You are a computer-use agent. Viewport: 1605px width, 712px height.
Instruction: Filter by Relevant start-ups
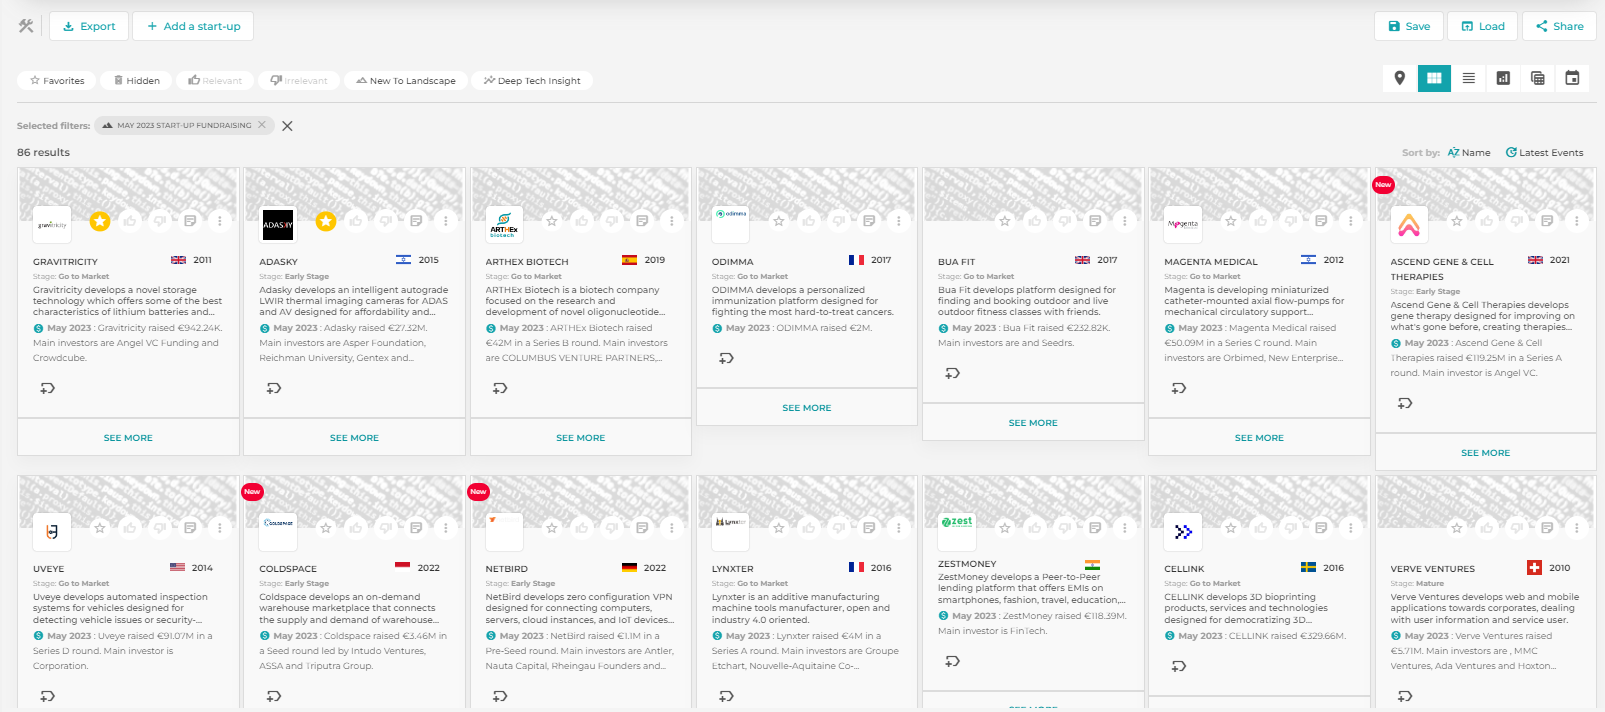[x=215, y=80]
